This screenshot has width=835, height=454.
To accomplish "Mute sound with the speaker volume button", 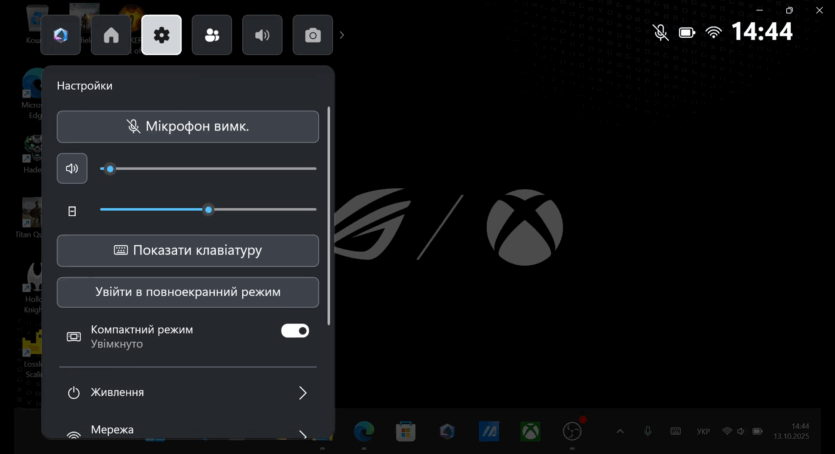I will click(x=72, y=169).
